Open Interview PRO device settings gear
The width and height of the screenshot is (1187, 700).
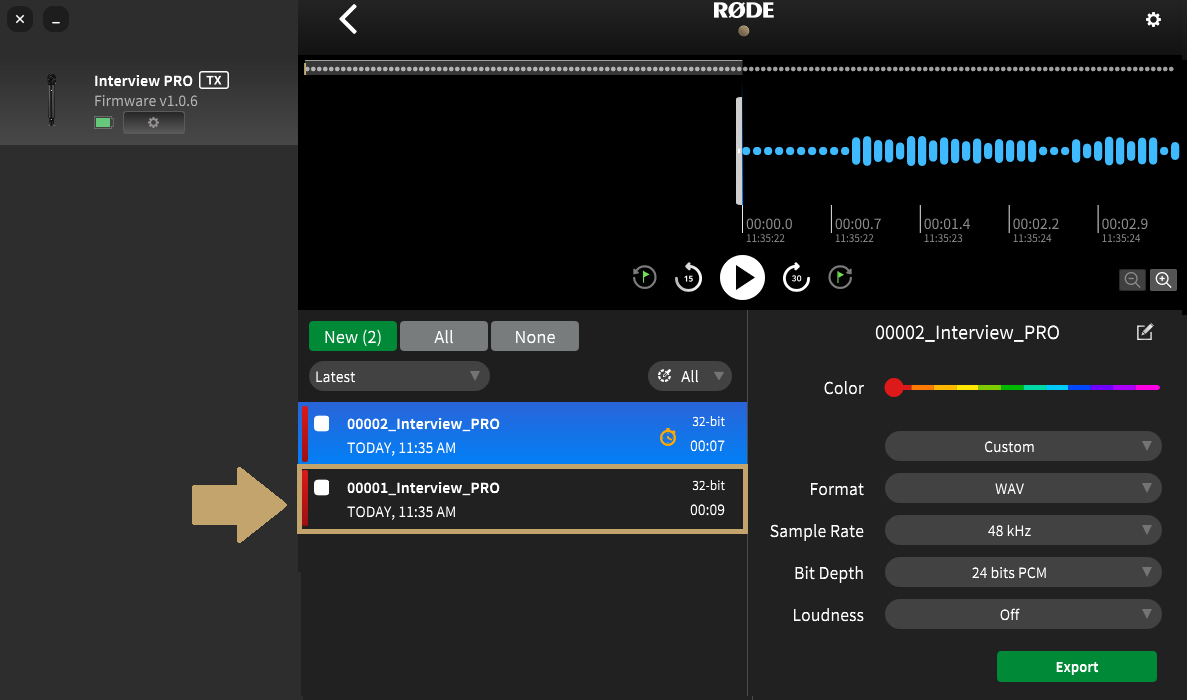tap(154, 123)
